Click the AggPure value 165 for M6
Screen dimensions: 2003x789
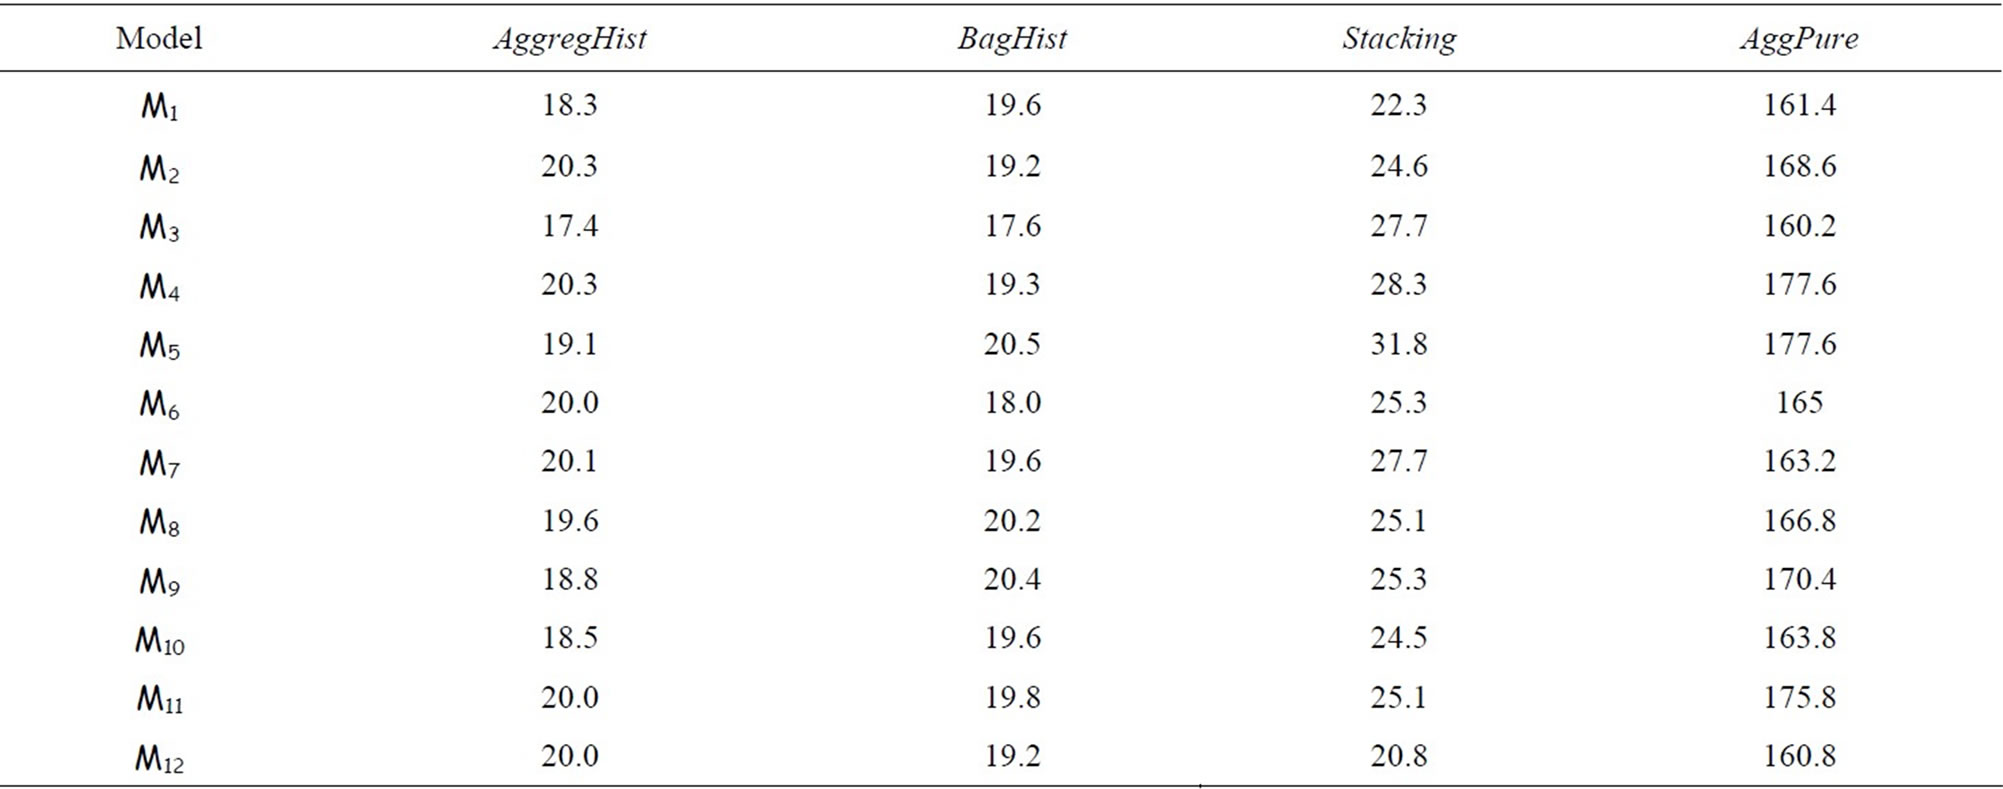click(x=1799, y=402)
